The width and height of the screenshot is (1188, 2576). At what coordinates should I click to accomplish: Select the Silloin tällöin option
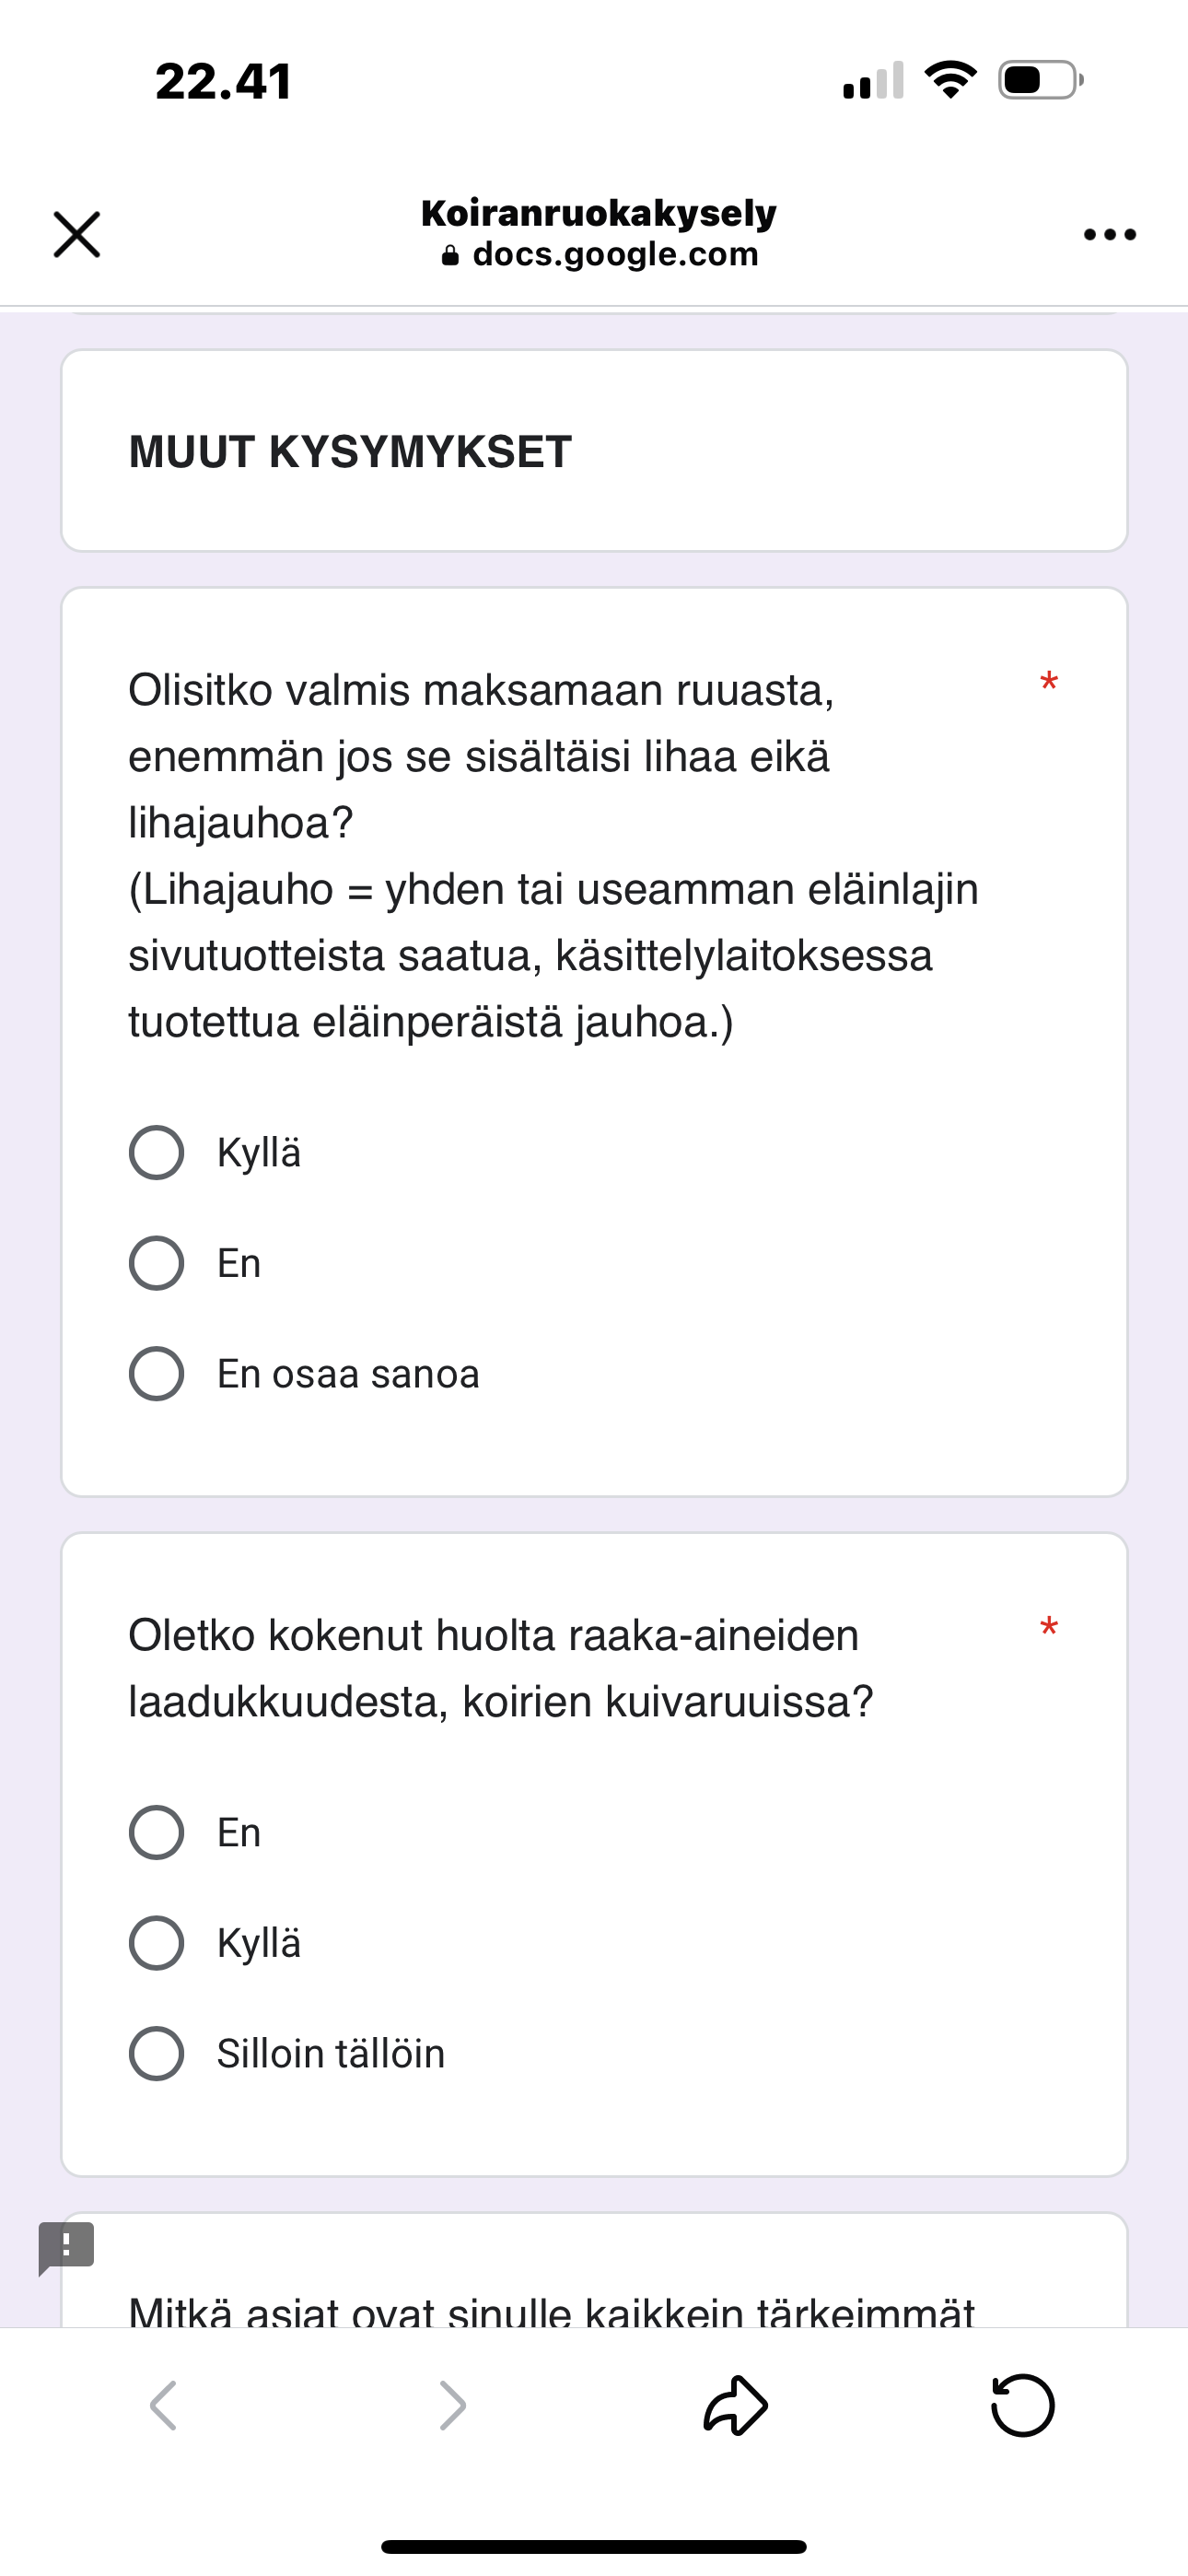tap(157, 2054)
